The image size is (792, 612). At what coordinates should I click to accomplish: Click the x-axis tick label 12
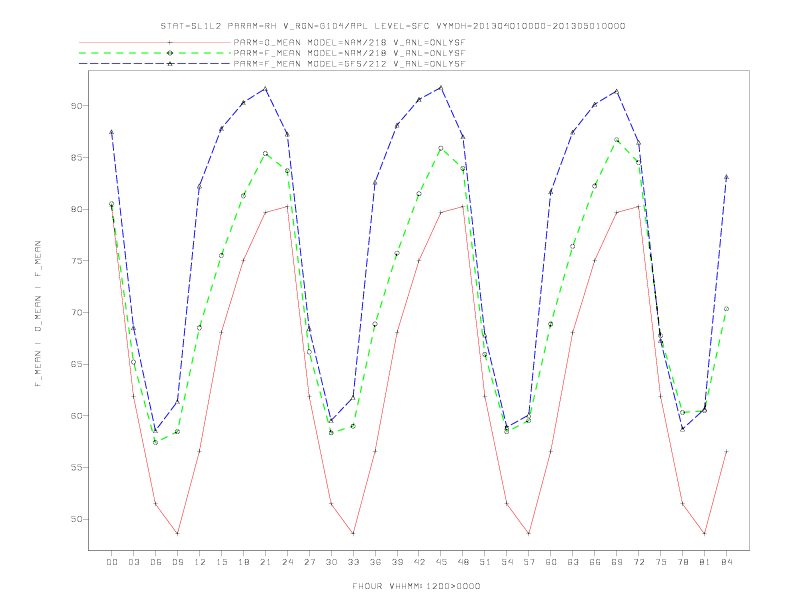coord(200,562)
